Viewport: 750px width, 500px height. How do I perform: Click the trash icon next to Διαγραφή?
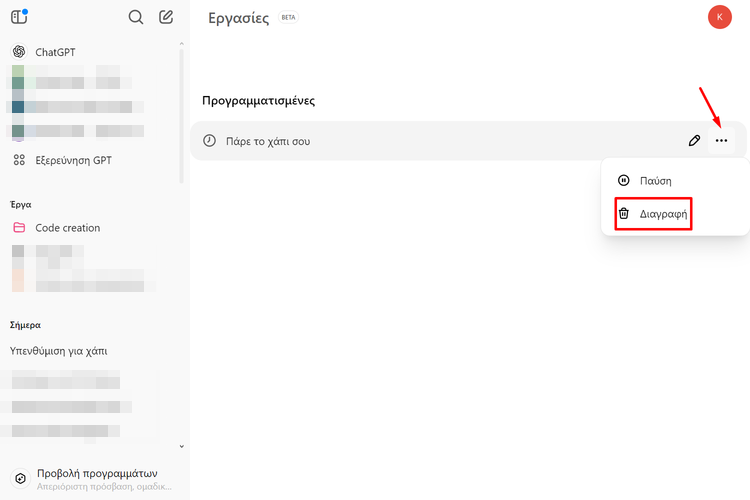pyautogui.click(x=623, y=214)
